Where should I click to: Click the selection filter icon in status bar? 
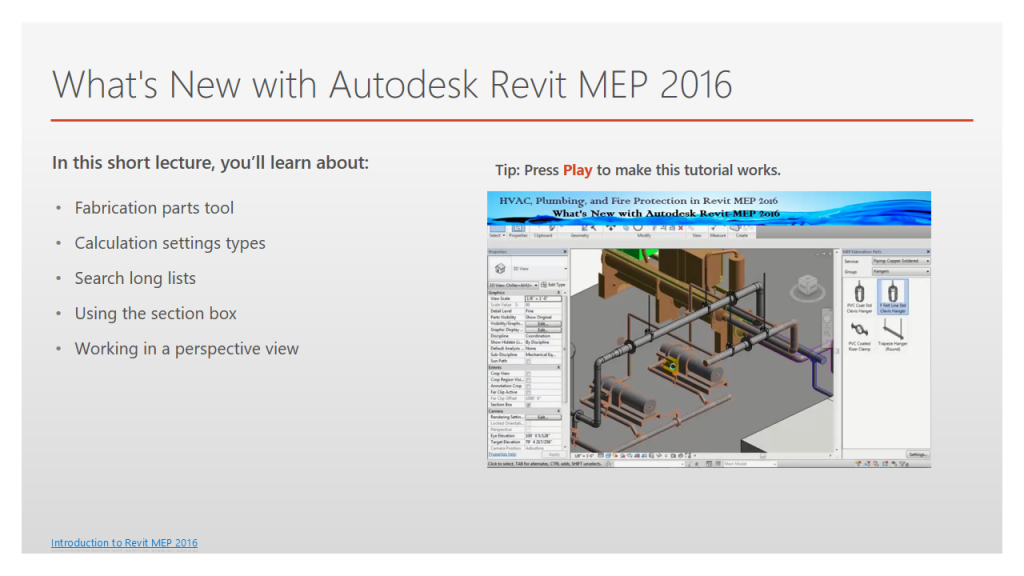[904, 464]
